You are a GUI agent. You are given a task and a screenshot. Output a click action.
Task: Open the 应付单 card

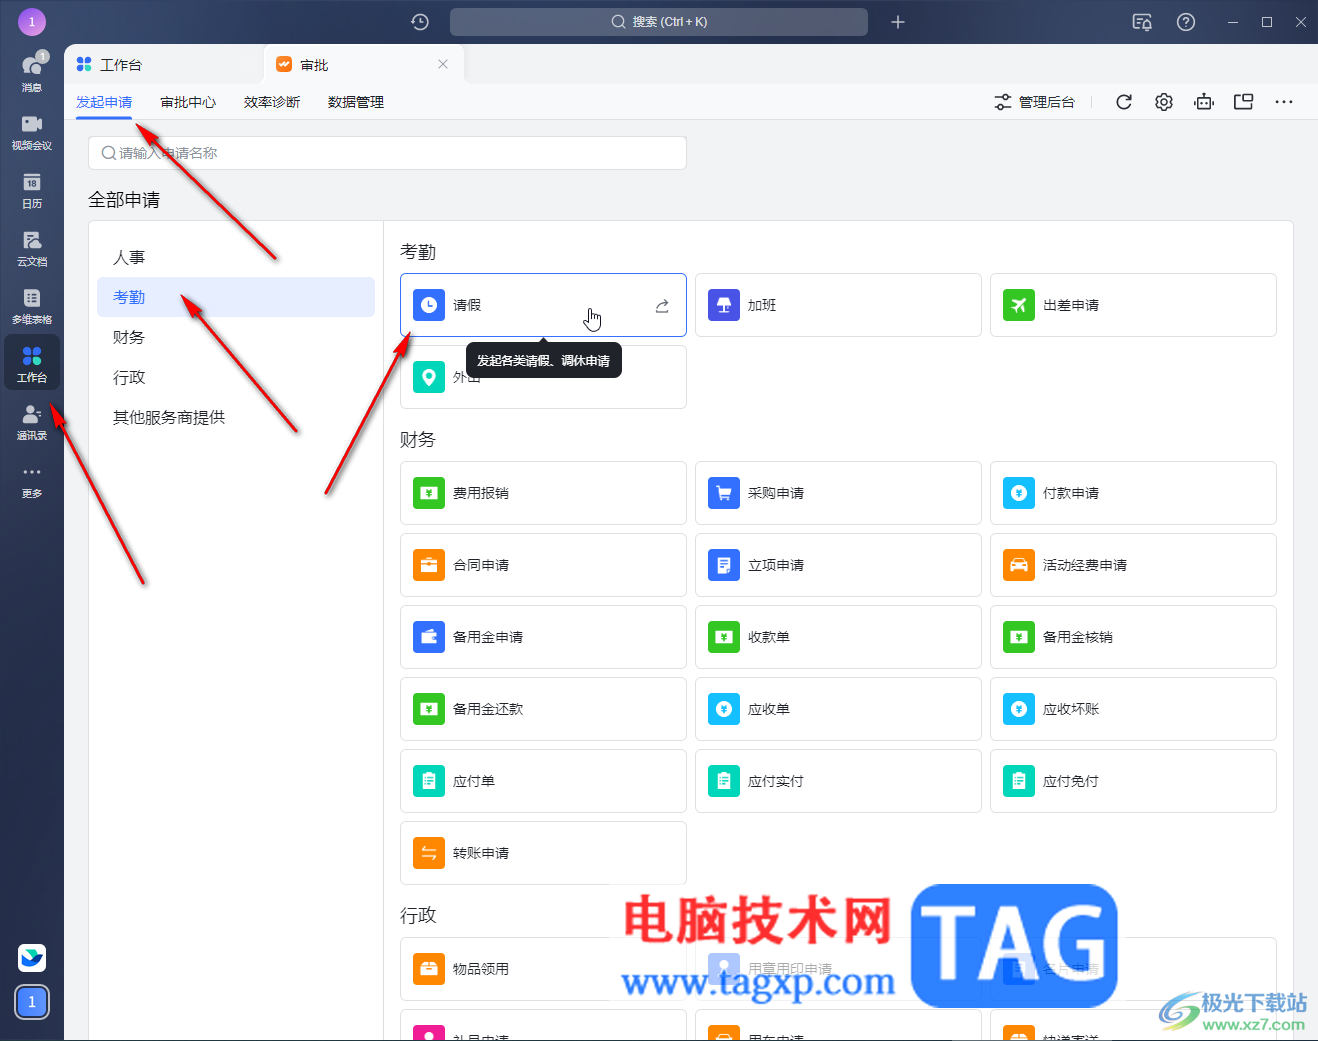[x=543, y=781]
